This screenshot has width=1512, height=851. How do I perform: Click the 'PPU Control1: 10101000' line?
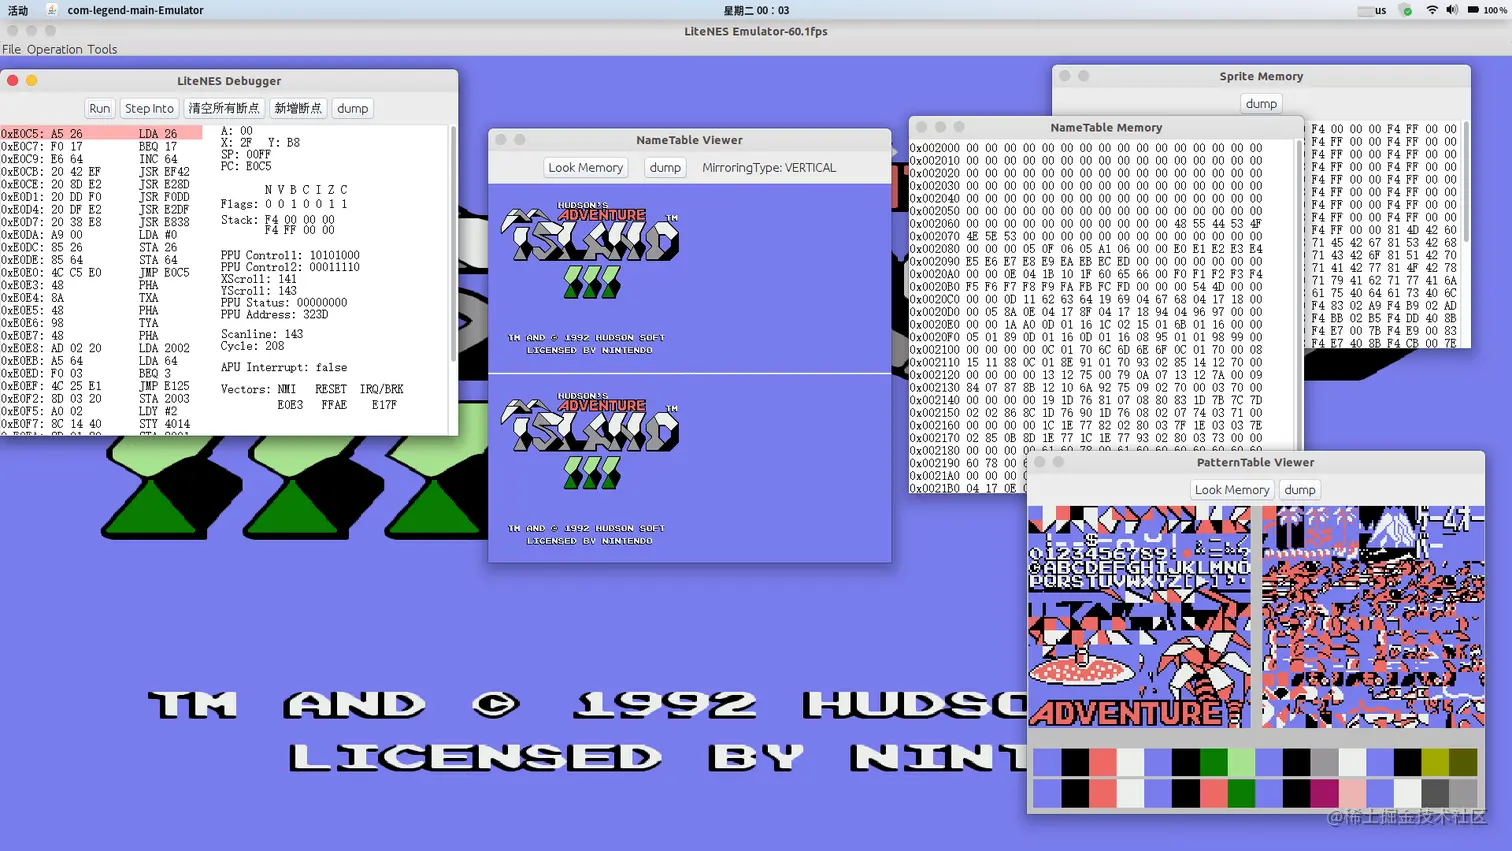tap(290, 255)
